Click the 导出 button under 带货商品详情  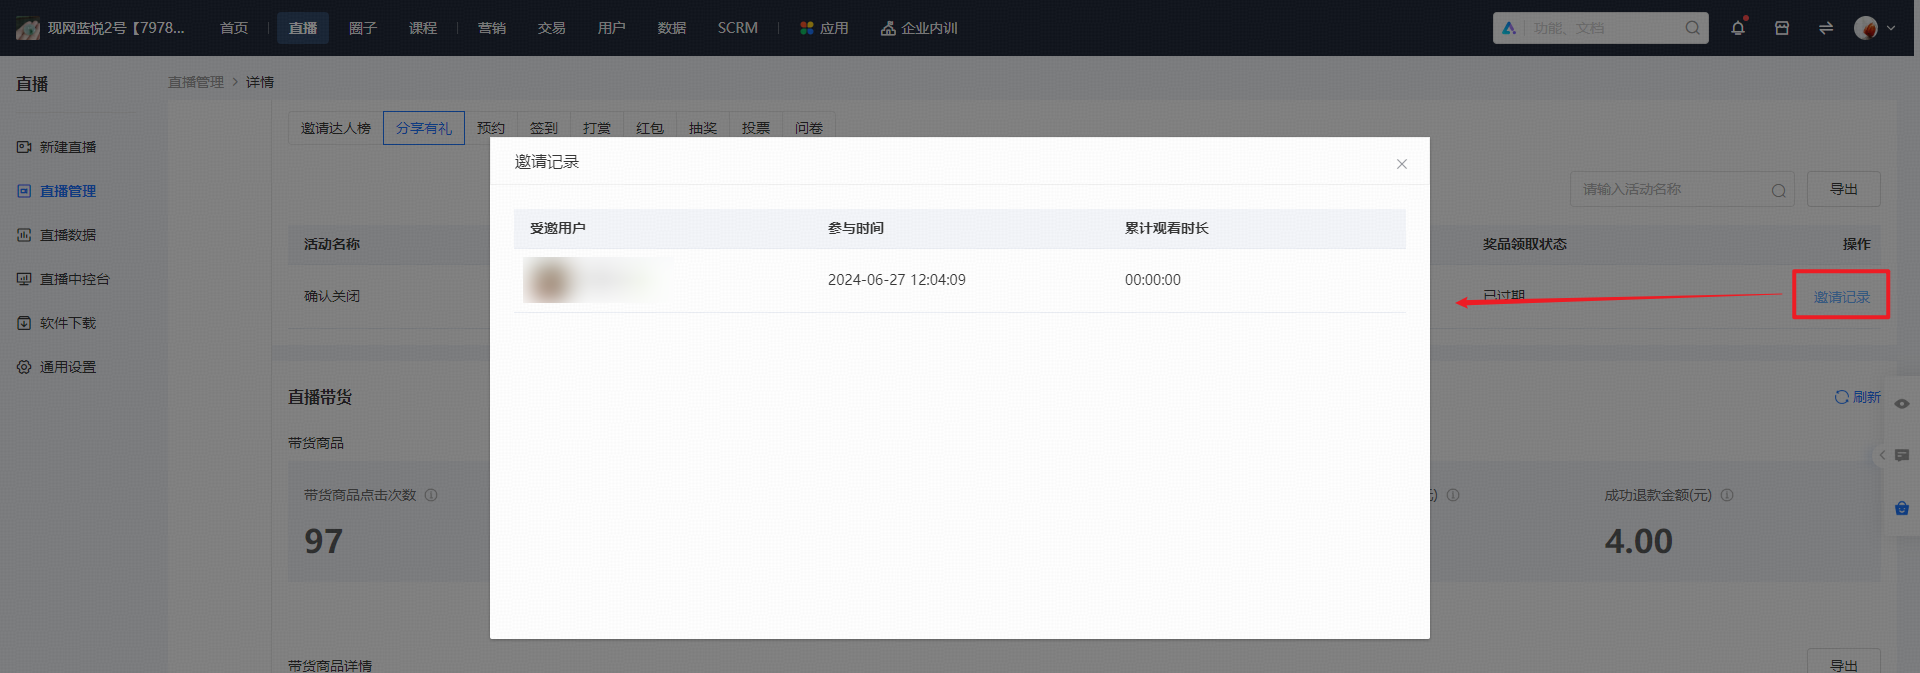pos(1844,663)
